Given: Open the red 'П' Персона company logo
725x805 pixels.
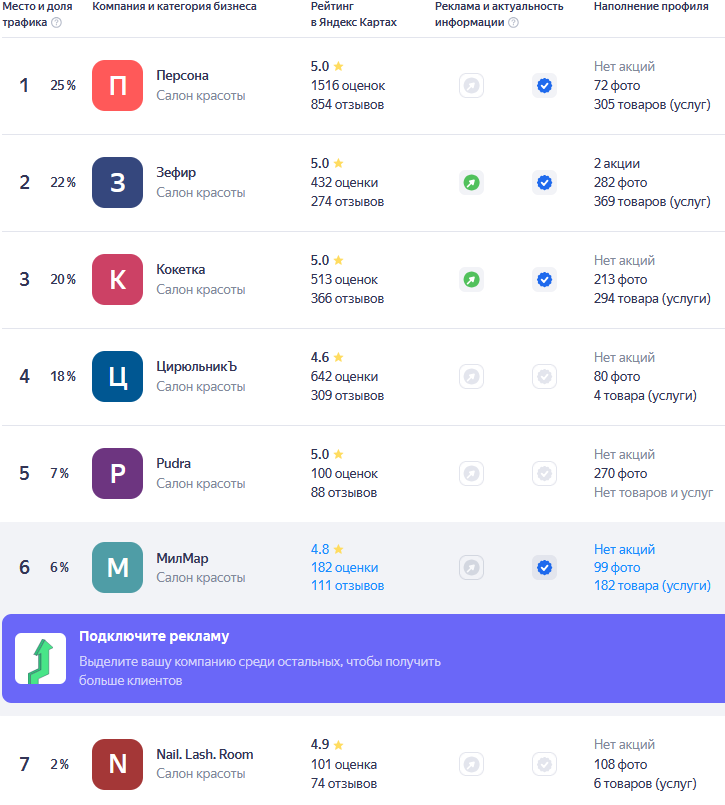Looking at the screenshot, I should [x=117, y=86].
